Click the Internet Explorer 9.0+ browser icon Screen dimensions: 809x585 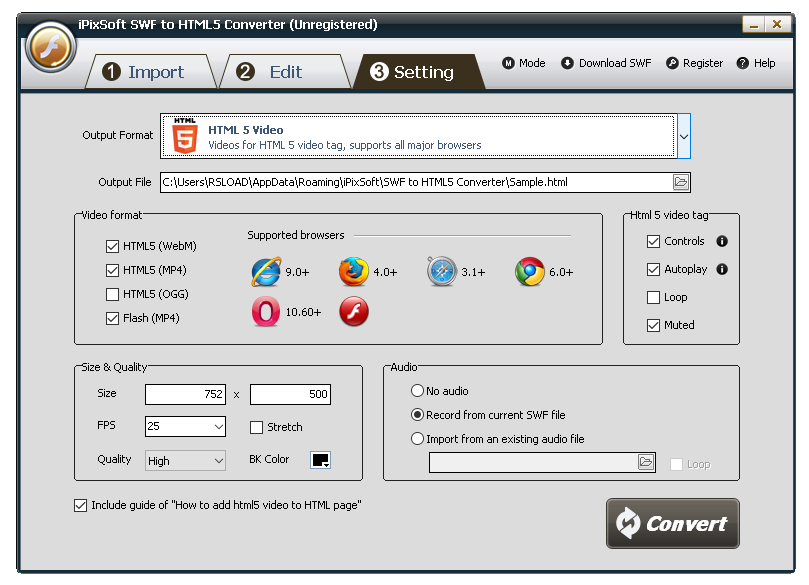coord(265,271)
